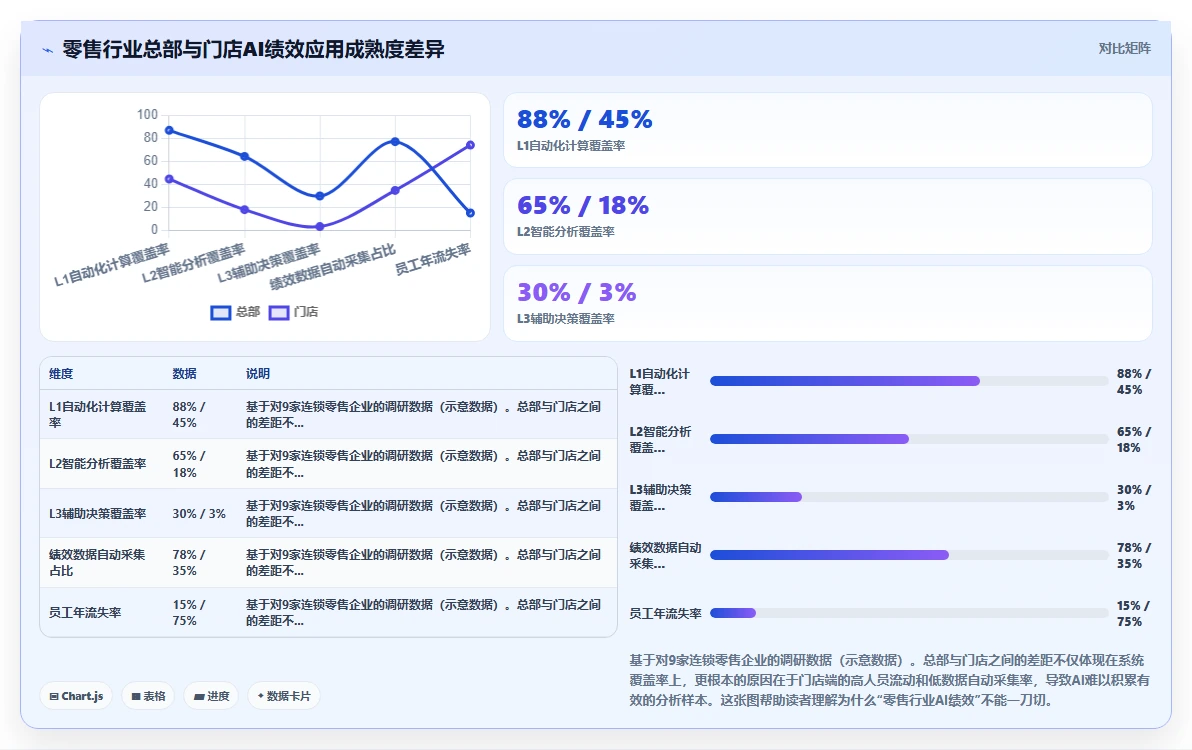
Task: Click 88% / 45% in the table
Action: [x=189, y=415]
